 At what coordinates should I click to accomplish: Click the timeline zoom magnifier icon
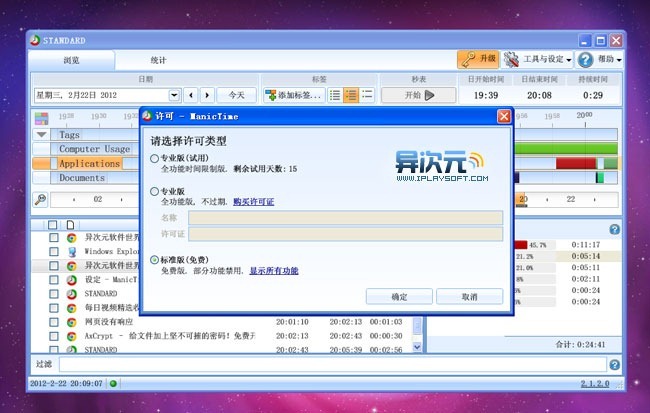click(41, 199)
